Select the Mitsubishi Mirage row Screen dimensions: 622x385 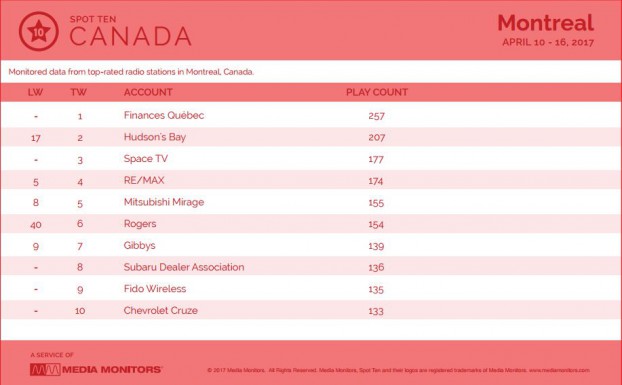pos(311,202)
